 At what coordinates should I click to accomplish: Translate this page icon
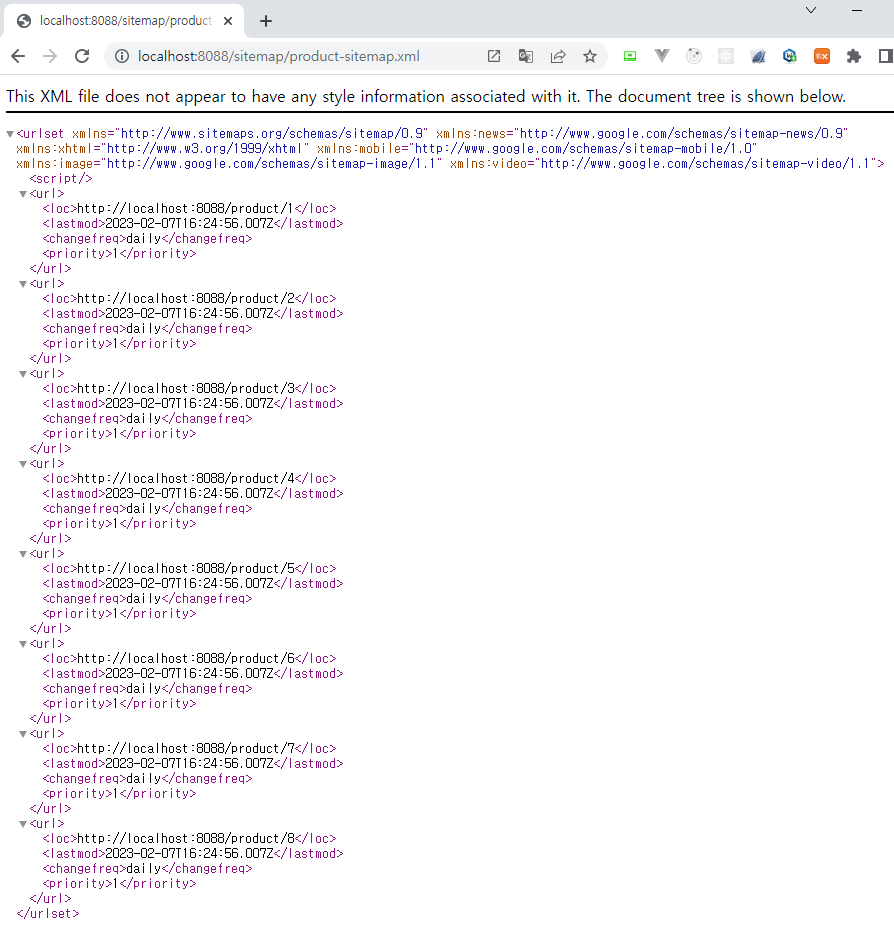(x=526, y=56)
